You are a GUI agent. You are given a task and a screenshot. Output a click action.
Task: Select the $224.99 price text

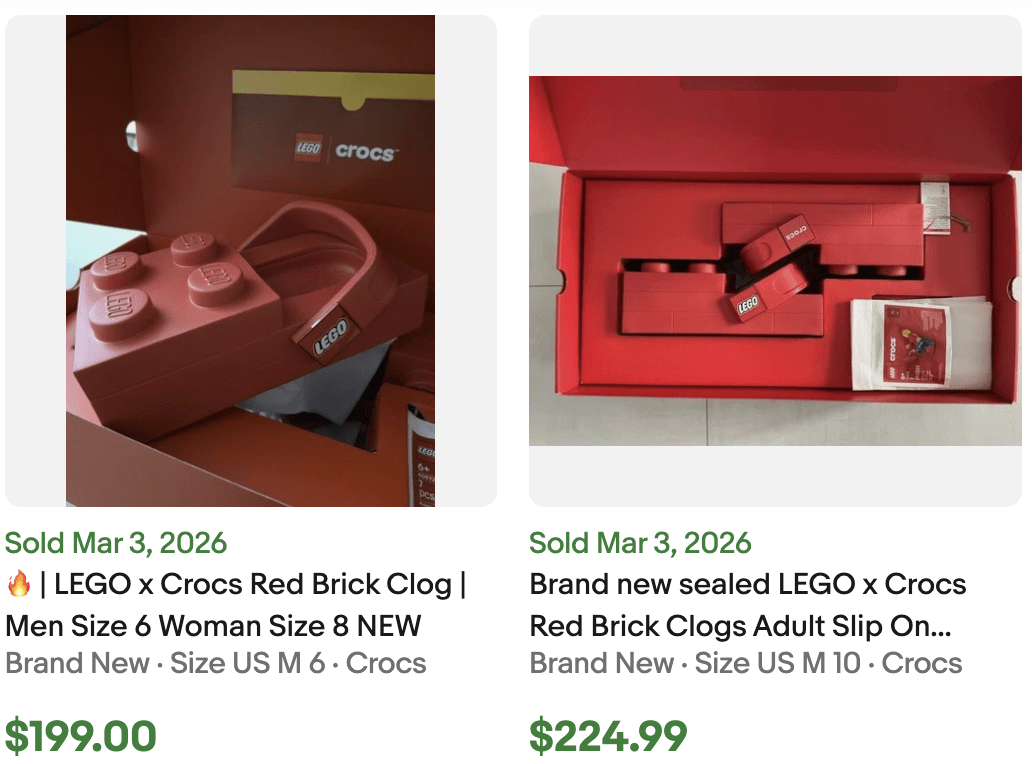pos(608,735)
